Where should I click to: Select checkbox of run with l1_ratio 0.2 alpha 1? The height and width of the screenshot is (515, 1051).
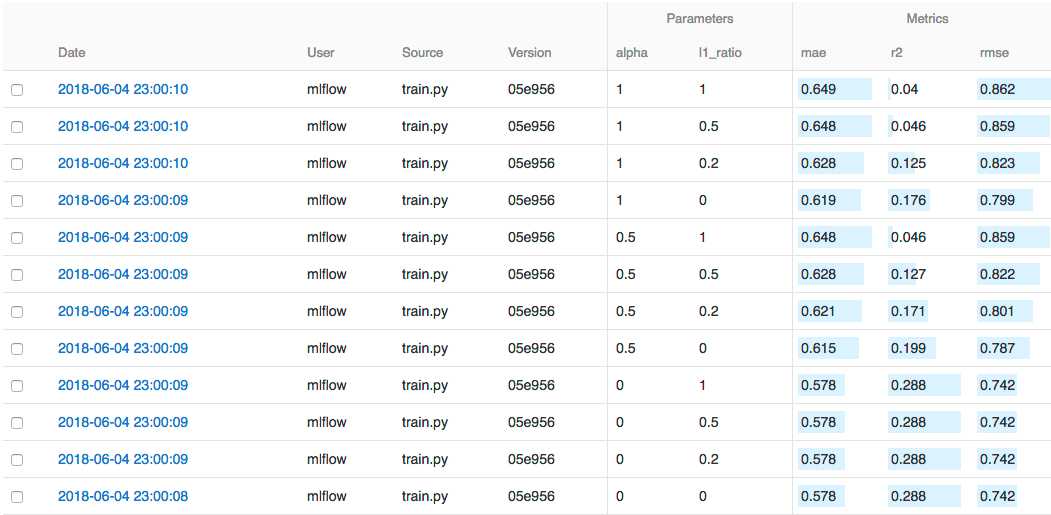pos(17,164)
